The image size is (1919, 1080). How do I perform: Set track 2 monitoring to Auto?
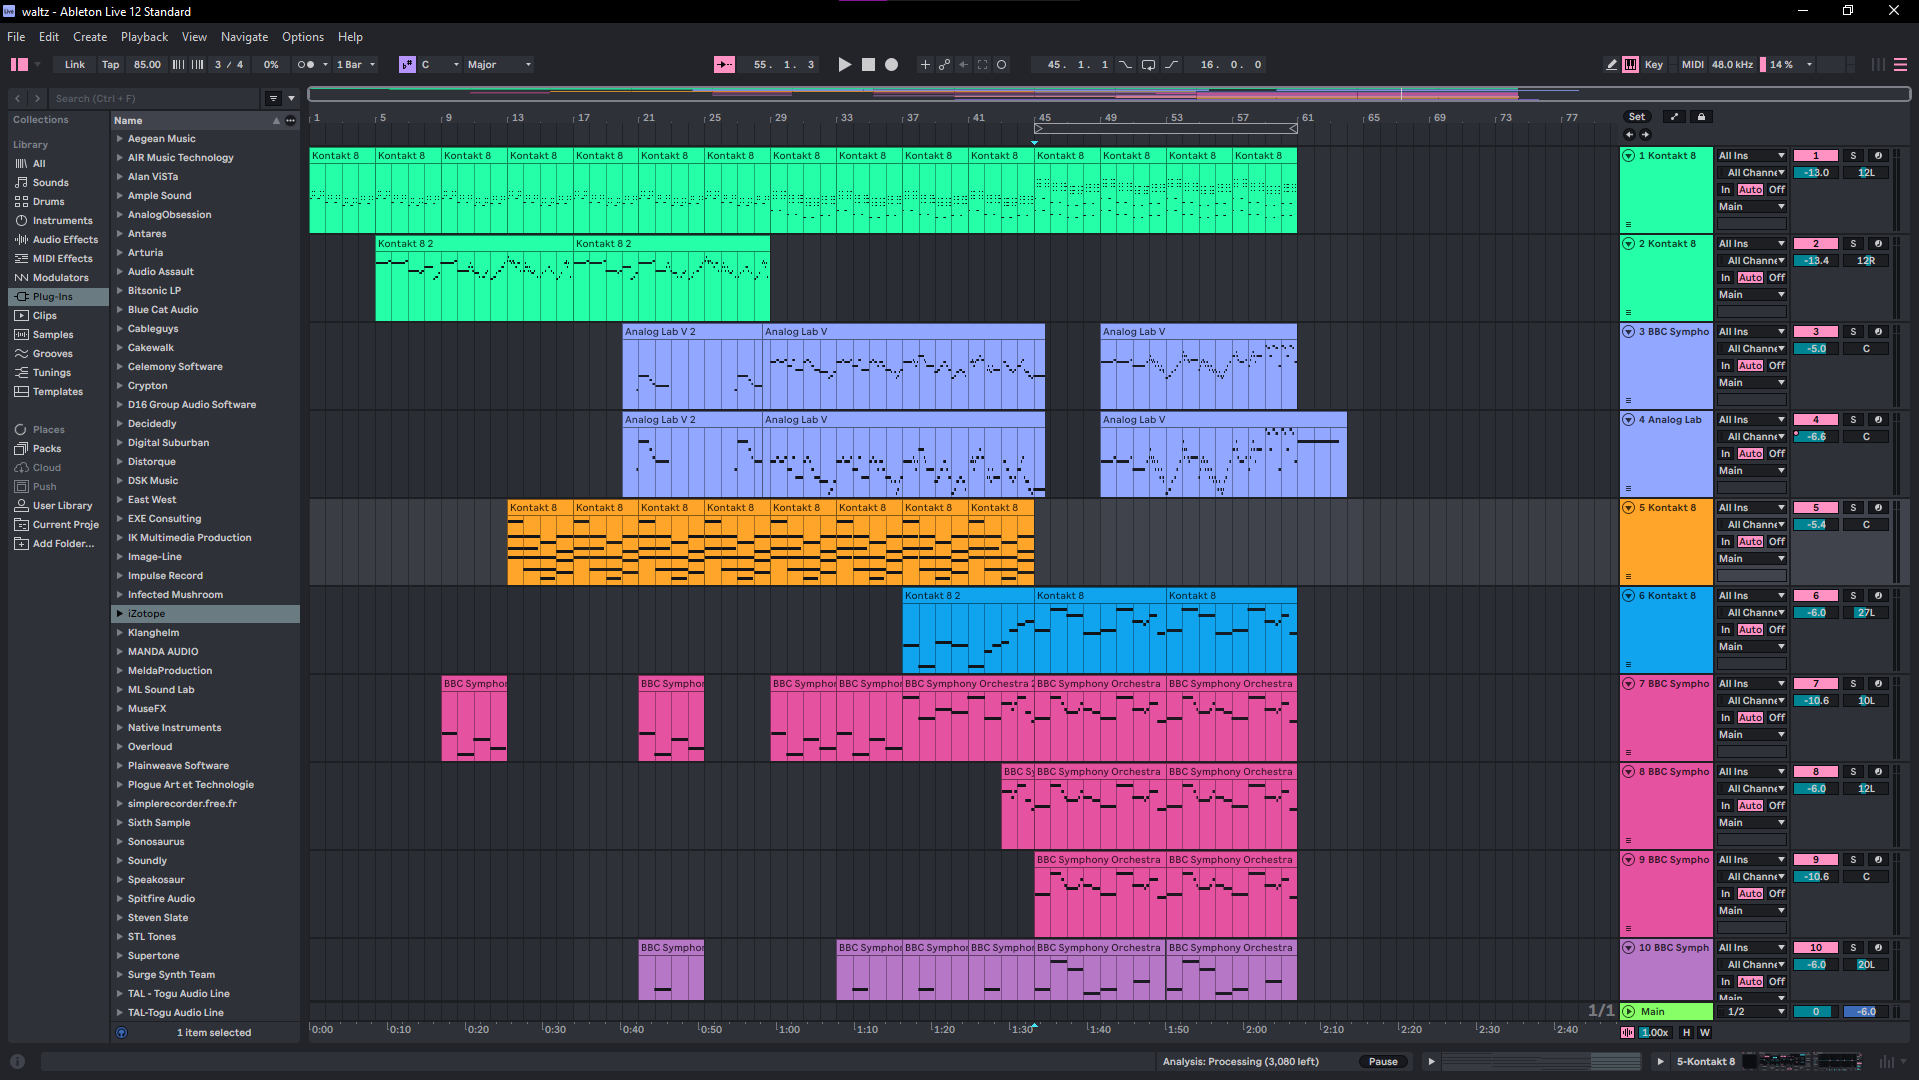(x=1750, y=278)
